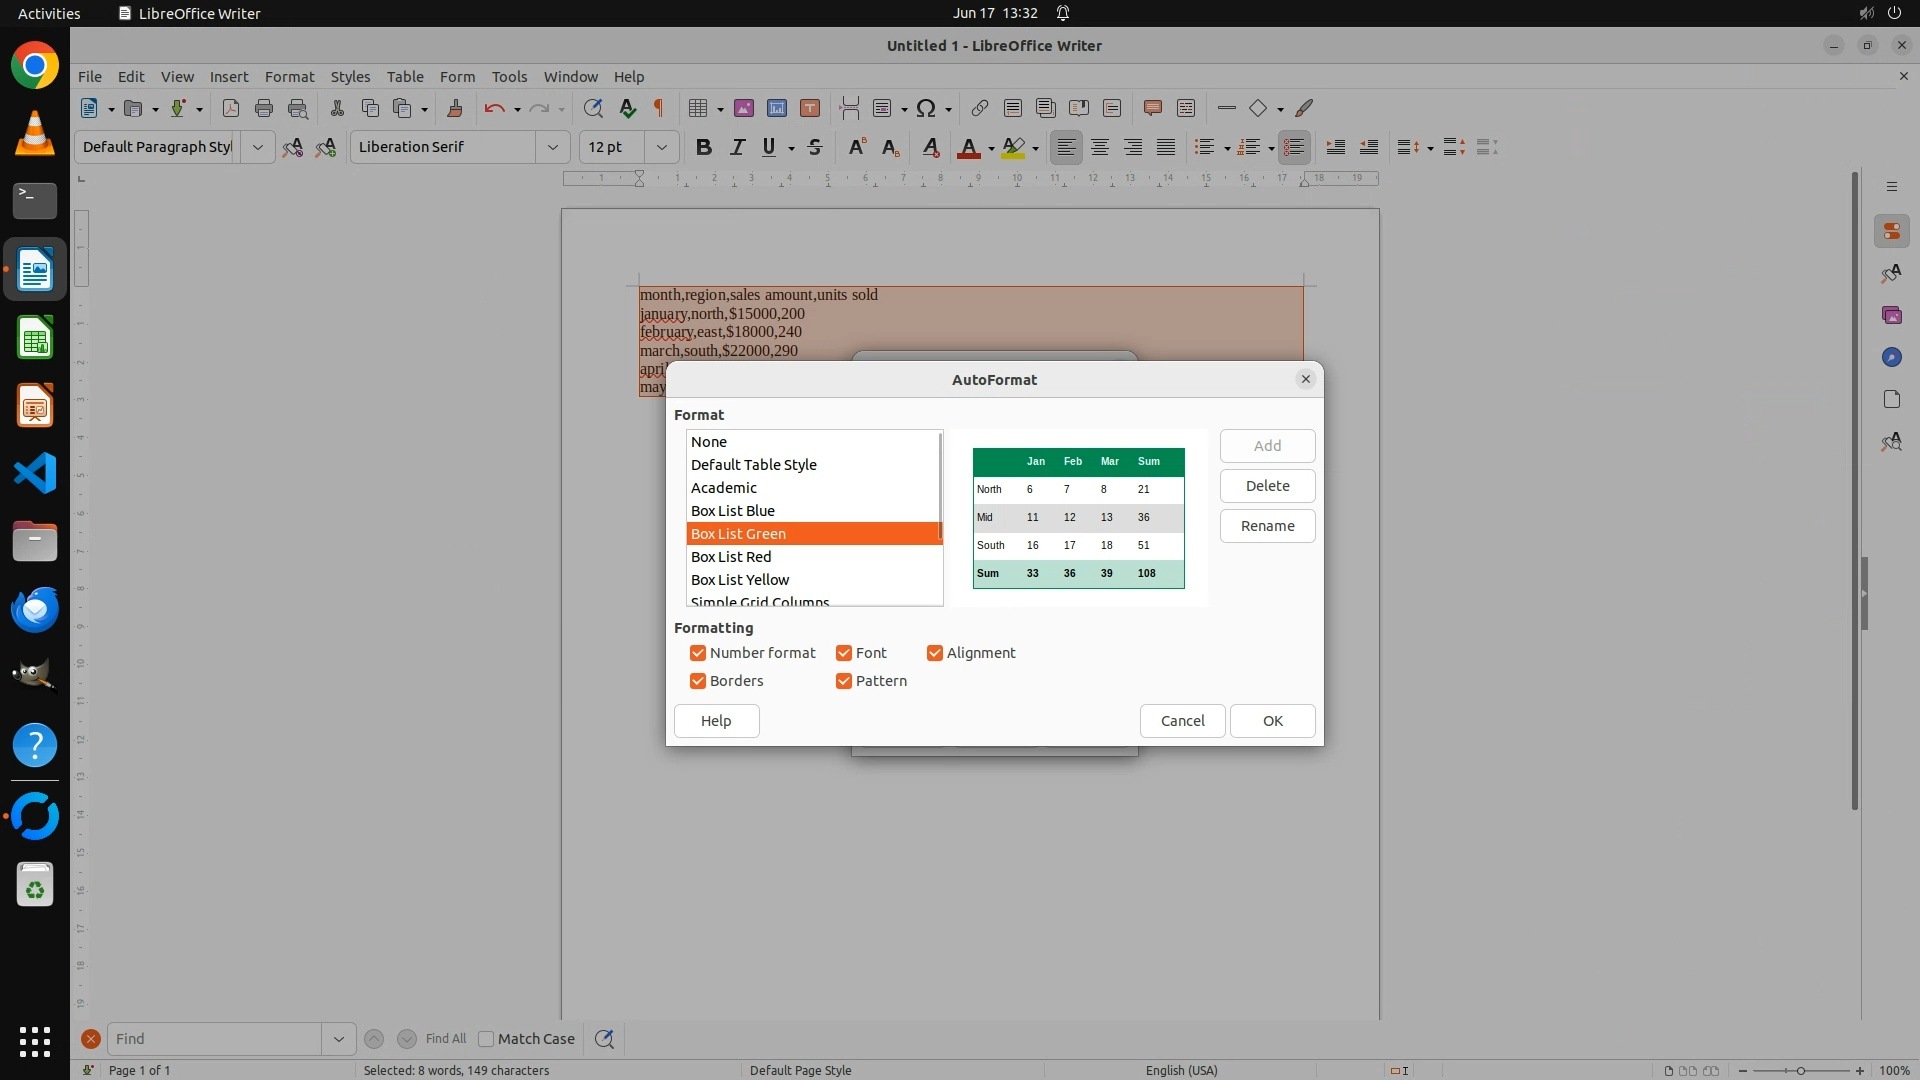Toggle the Borders checkbox

tap(698, 681)
